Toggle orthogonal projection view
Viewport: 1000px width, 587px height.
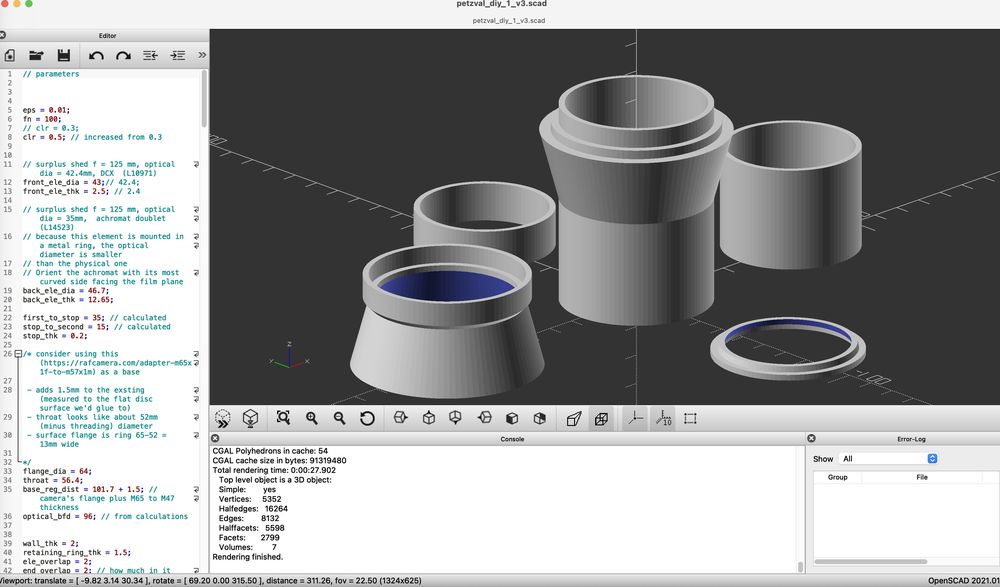click(601, 418)
